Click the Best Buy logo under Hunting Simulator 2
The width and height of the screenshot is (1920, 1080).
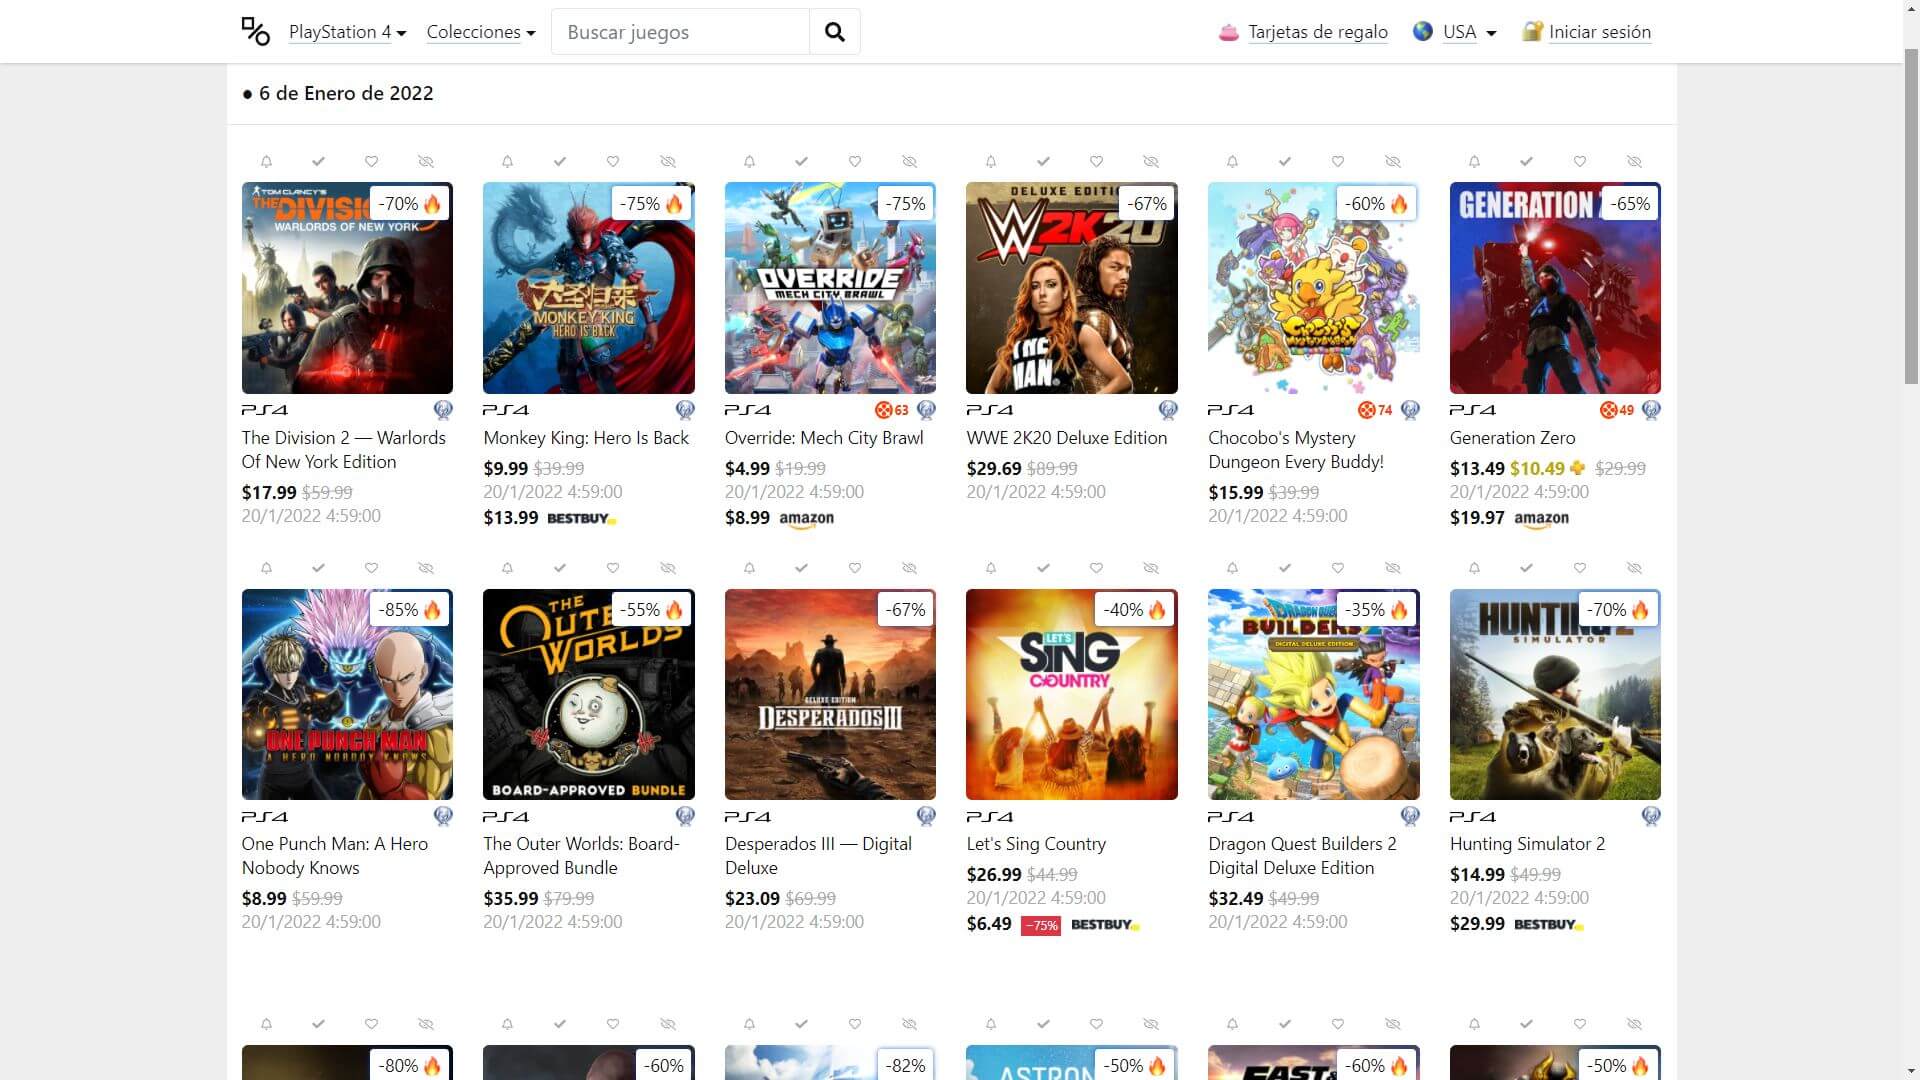pos(1547,924)
